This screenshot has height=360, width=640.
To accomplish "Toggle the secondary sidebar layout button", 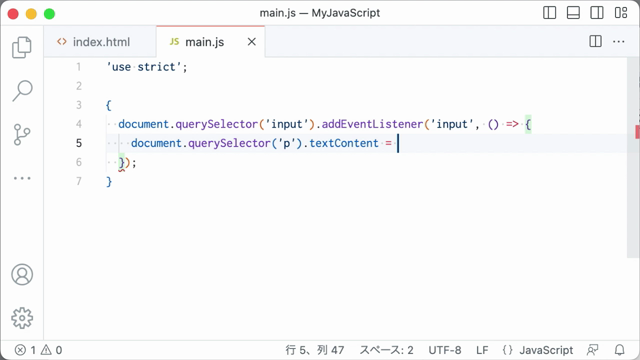I will coord(597,13).
